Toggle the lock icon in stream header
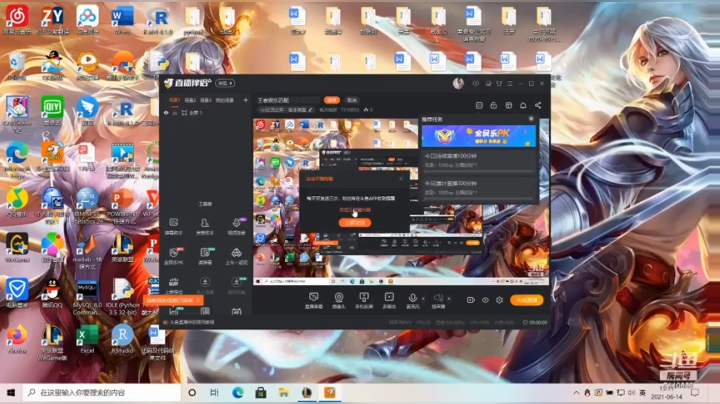 point(494,106)
